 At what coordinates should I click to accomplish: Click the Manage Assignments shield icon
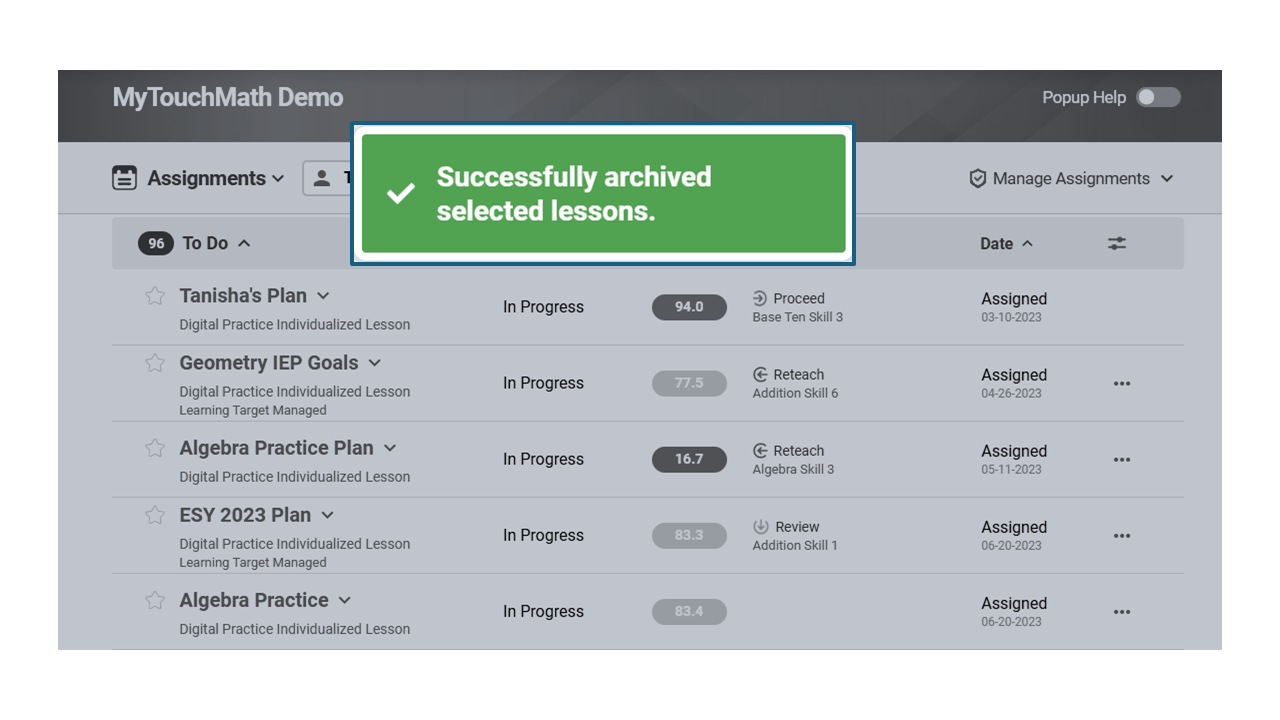click(x=978, y=179)
